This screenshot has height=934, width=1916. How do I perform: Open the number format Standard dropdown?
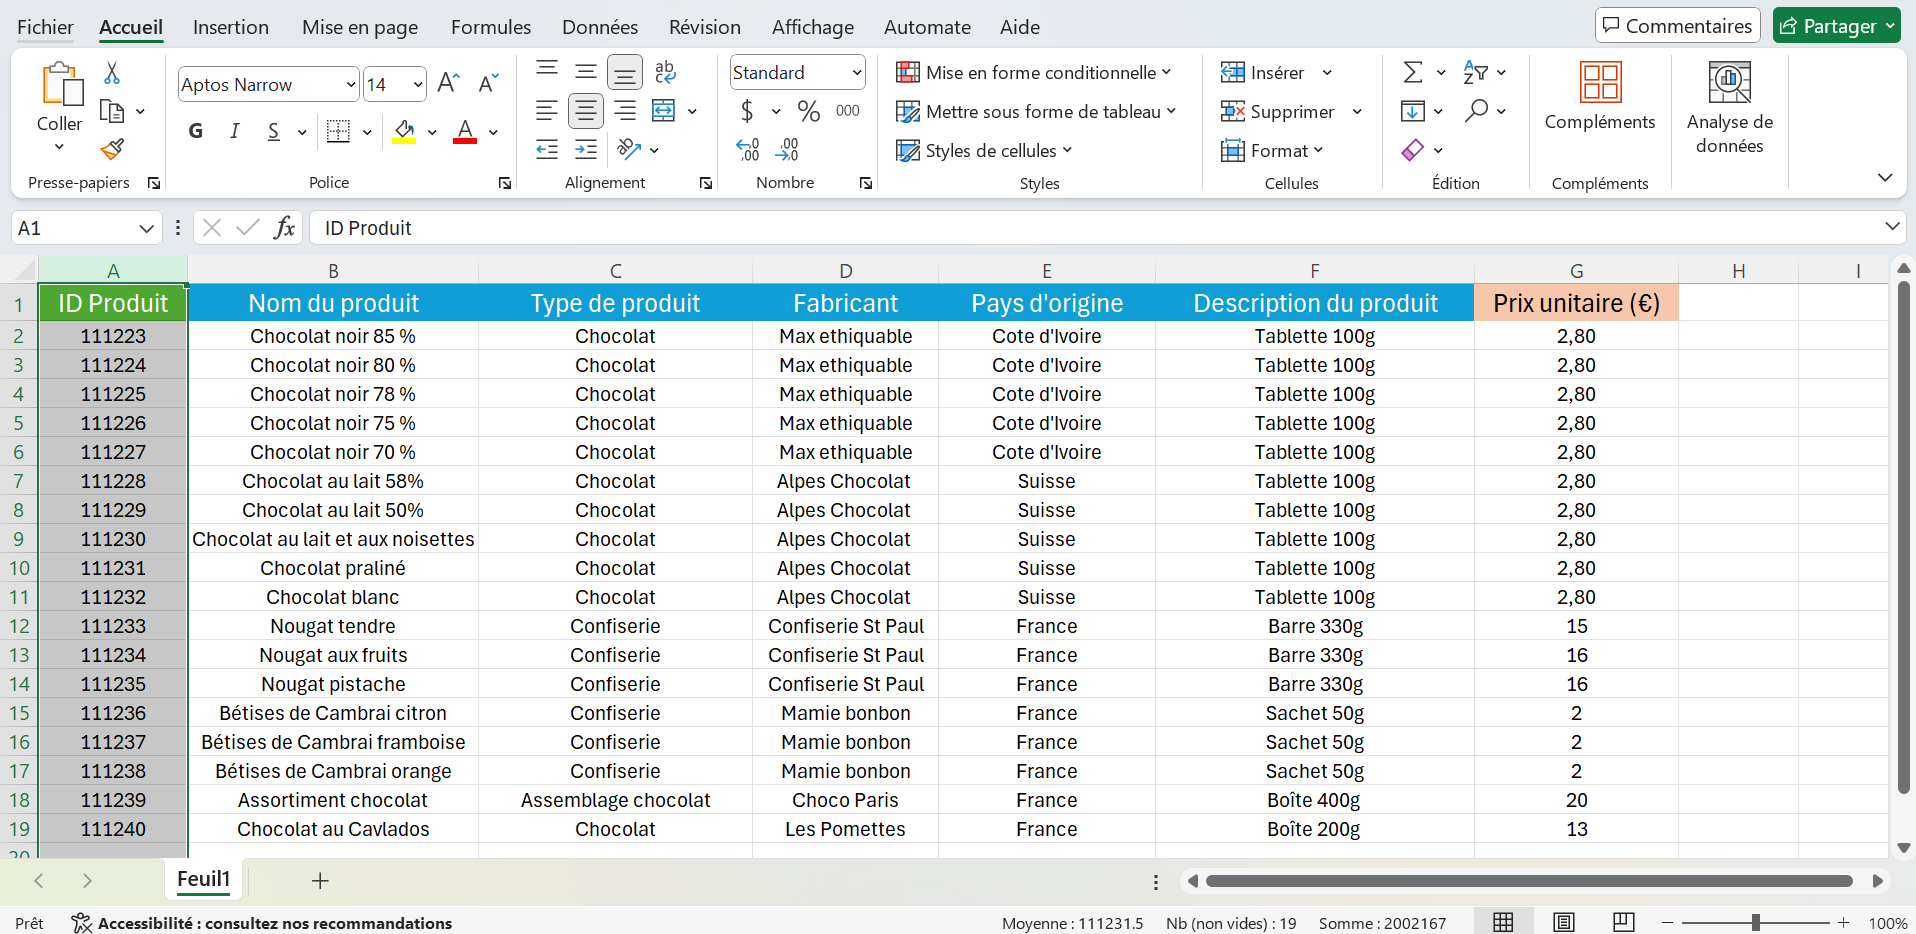(856, 73)
